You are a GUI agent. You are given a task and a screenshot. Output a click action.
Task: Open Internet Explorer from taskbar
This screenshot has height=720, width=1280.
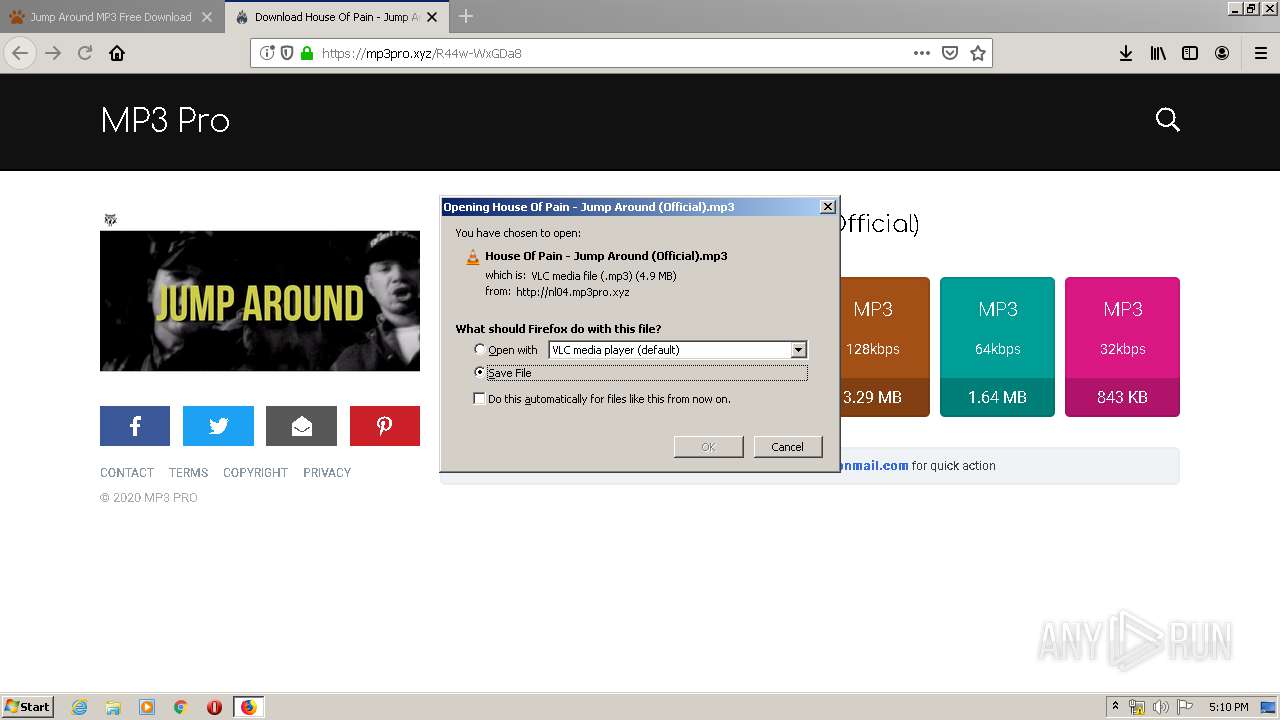coord(80,707)
